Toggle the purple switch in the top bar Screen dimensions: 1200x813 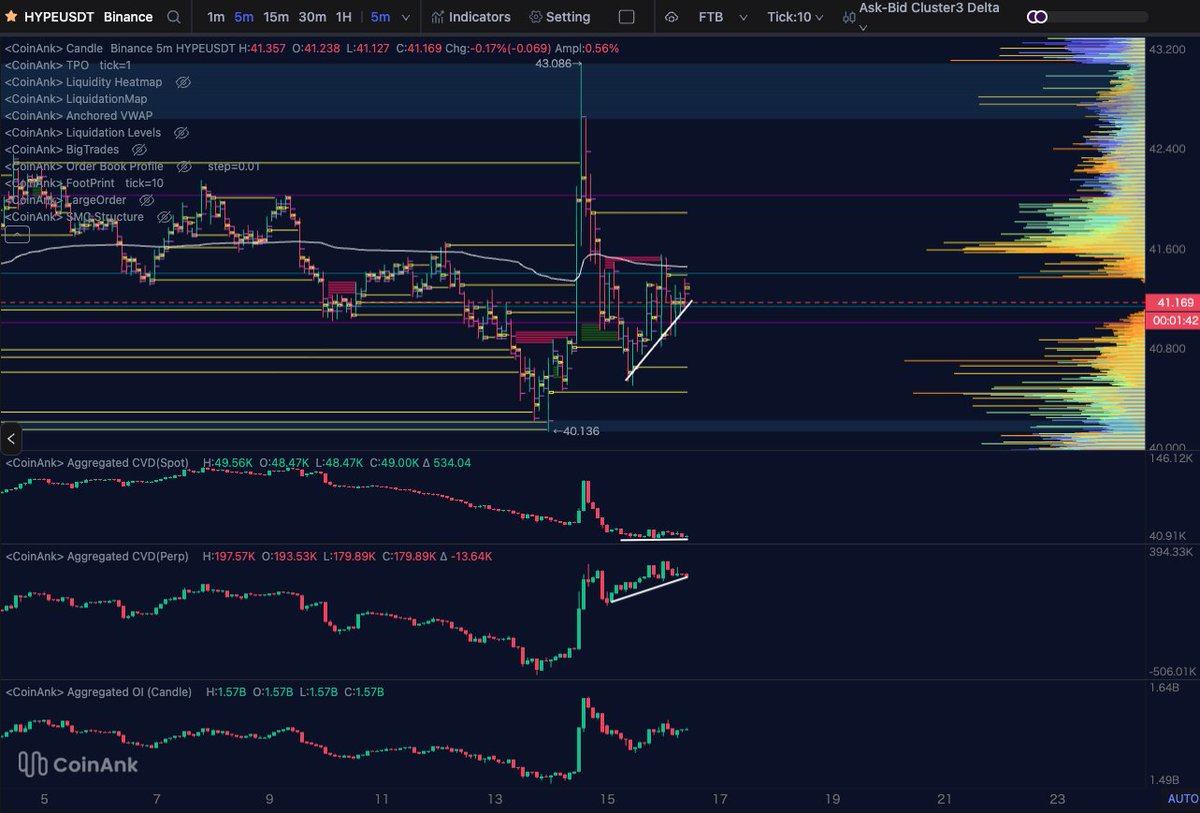point(1038,17)
